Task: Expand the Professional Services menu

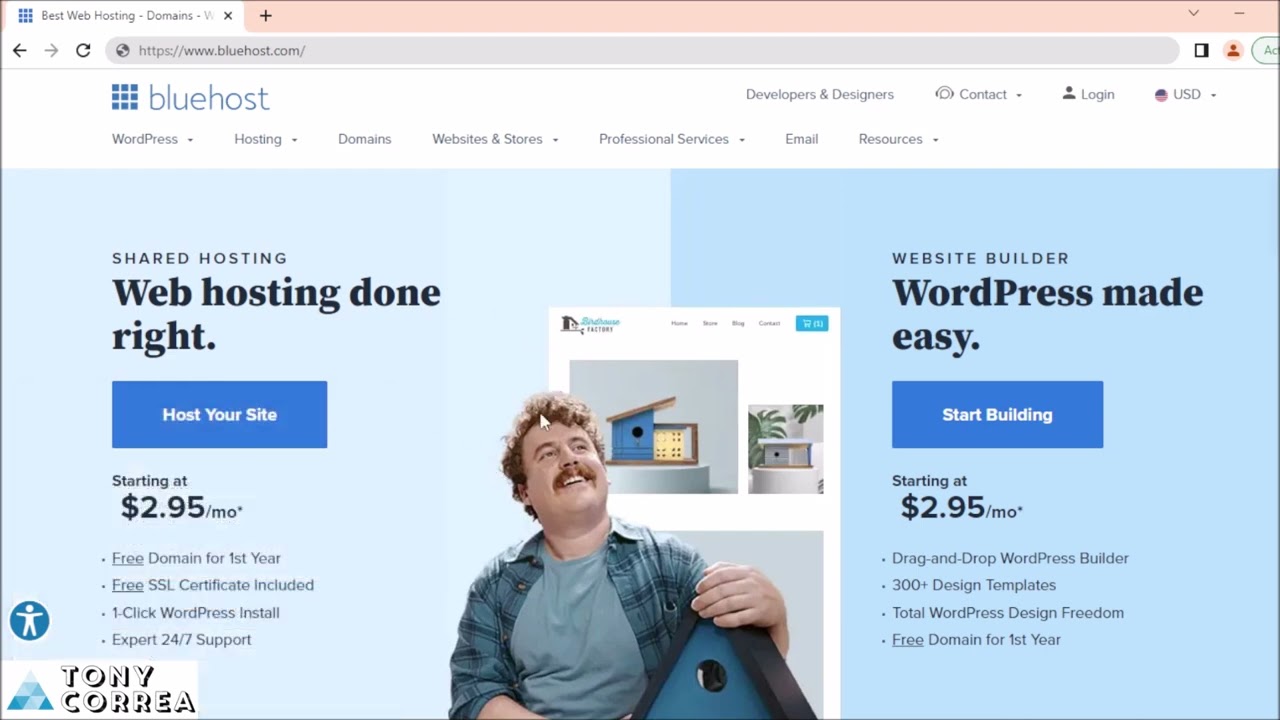Action: point(672,139)
